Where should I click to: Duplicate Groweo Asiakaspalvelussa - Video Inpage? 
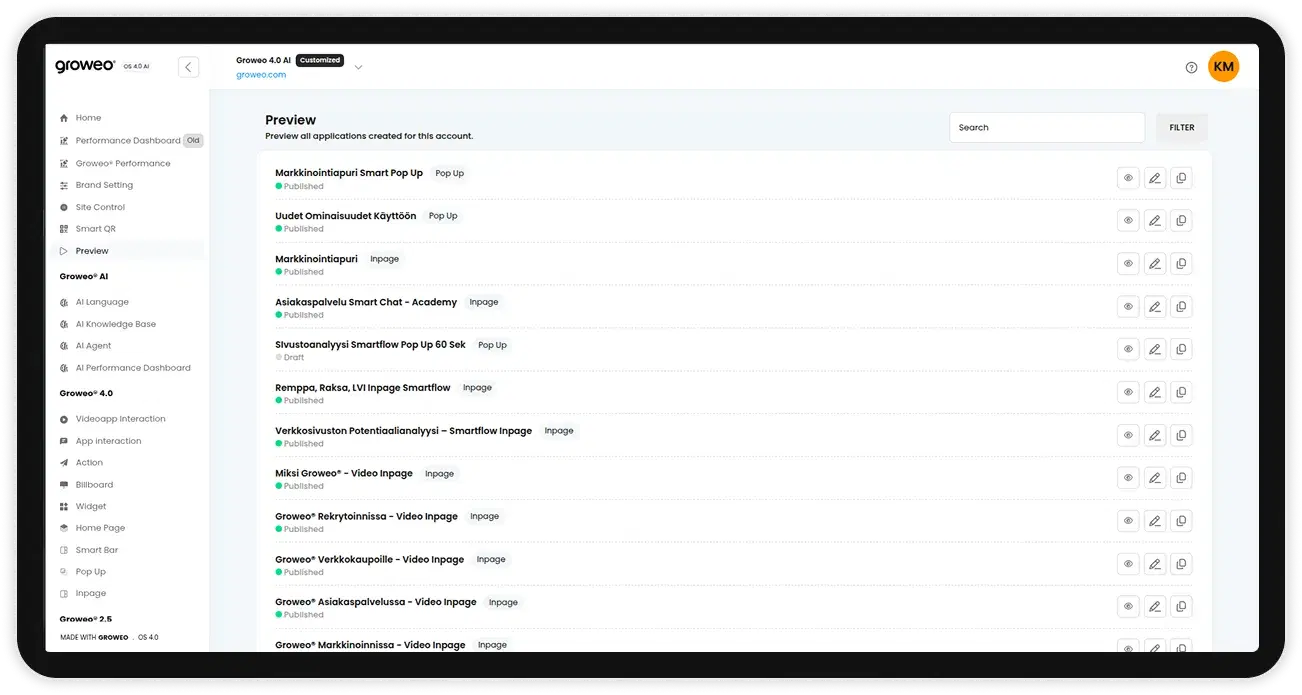tap(1181, 606)
